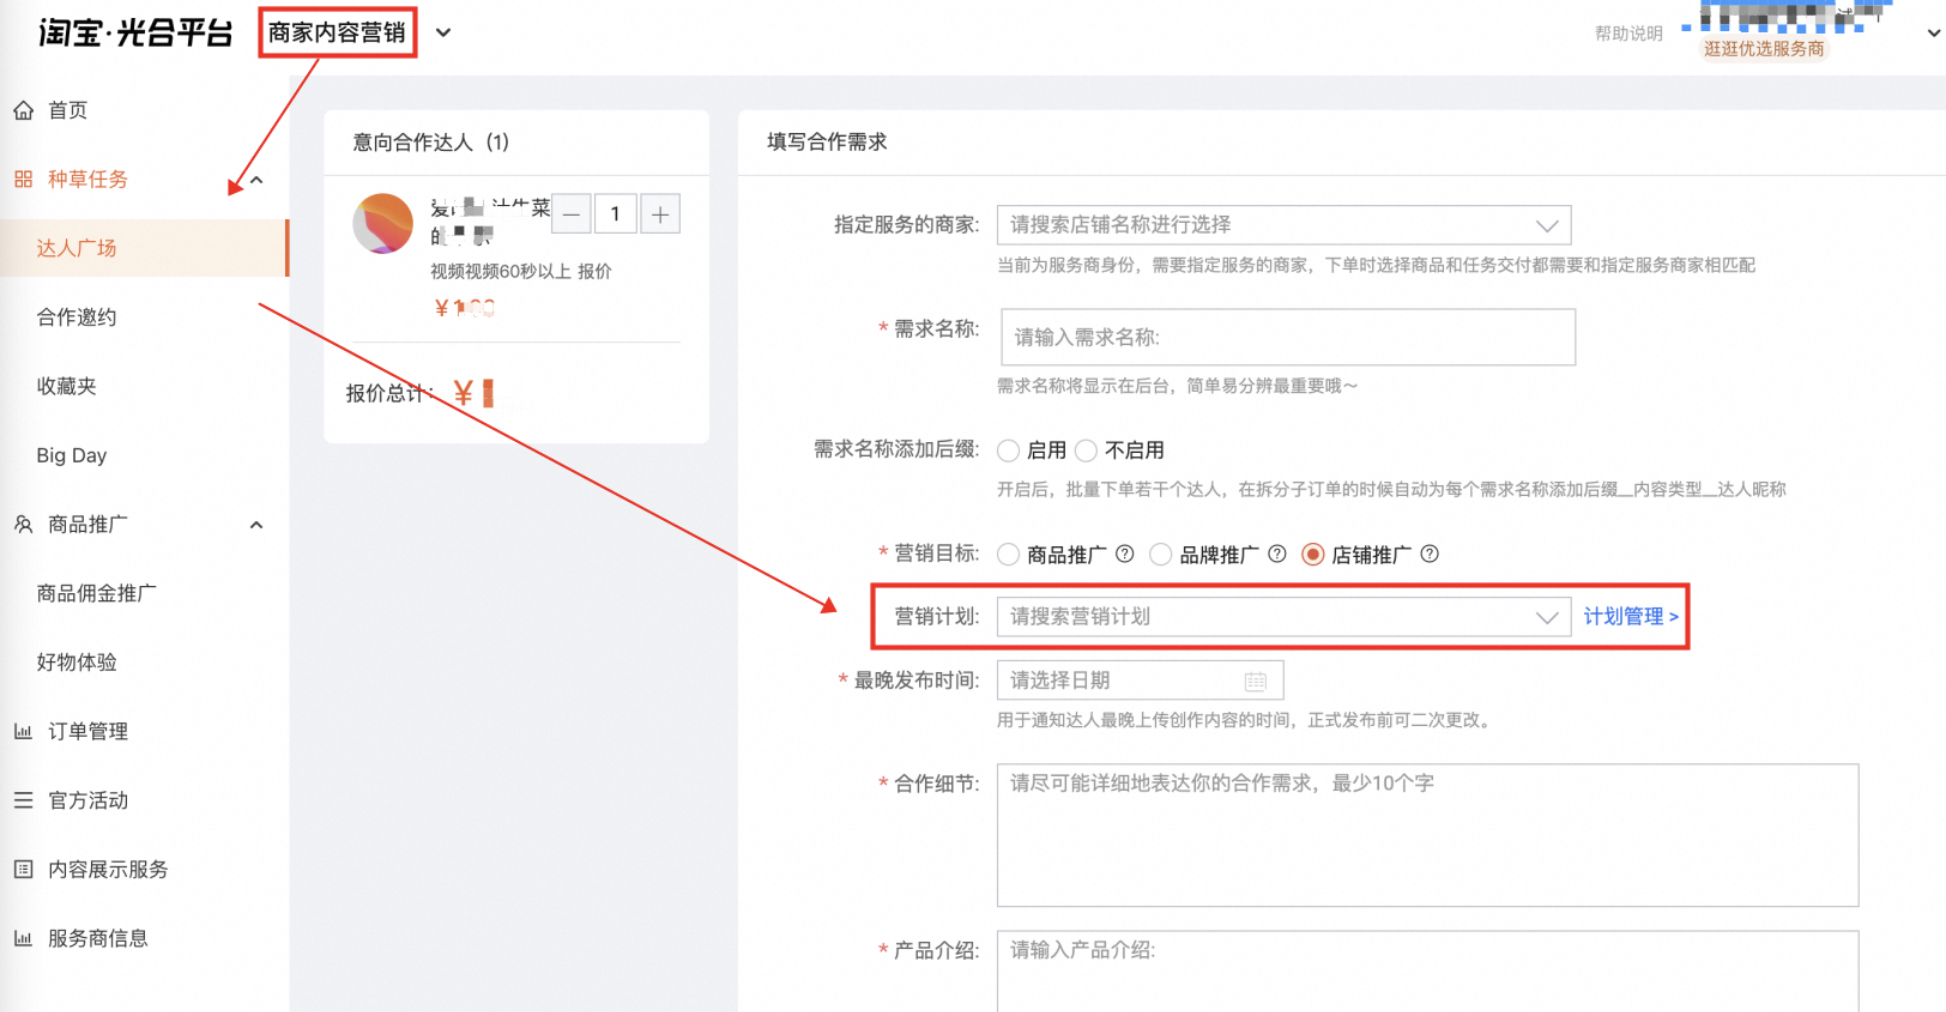Image resolution: width=1946 pixels, height=1012 pixels.
Task: Select 品牌推广 marketing goal radio
Action: click(1160, 554)
